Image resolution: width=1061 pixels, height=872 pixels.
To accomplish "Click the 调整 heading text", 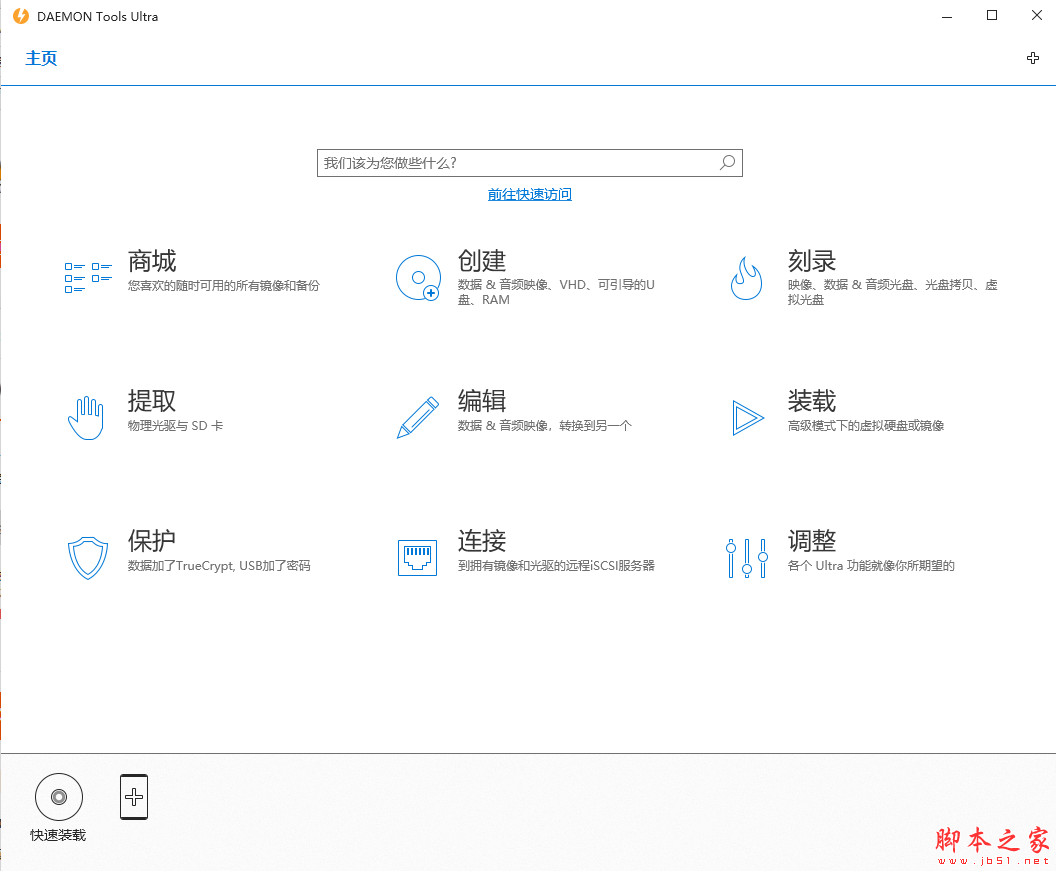I will tap(811, 541).
